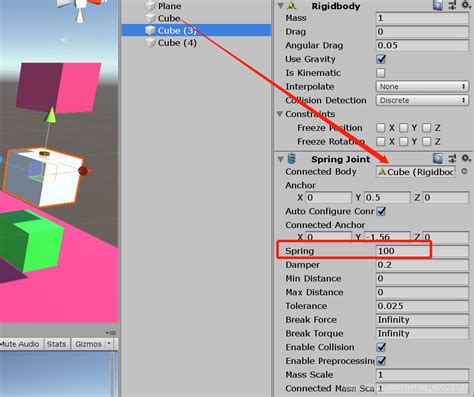Click the Connected Body object picker circle
This screenshot has width=474, height=397.
point(464,172)
